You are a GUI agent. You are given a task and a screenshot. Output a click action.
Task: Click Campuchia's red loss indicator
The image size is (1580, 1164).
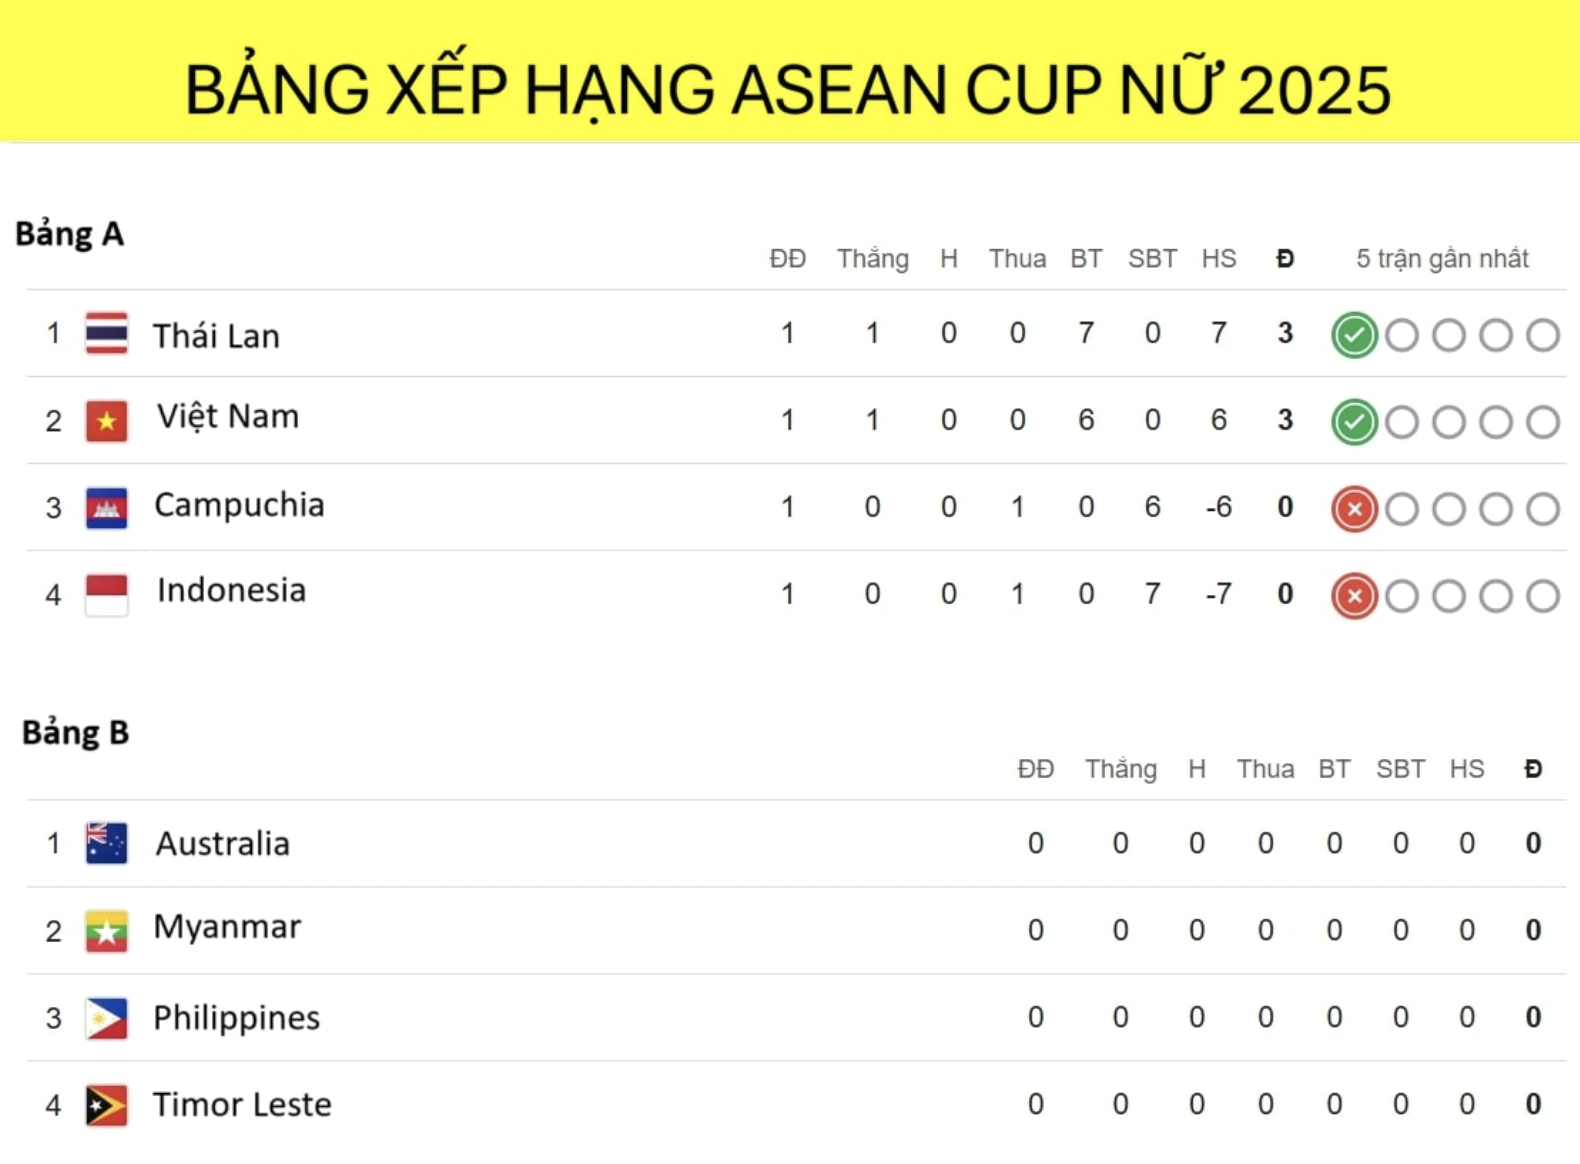(1354, 509)
